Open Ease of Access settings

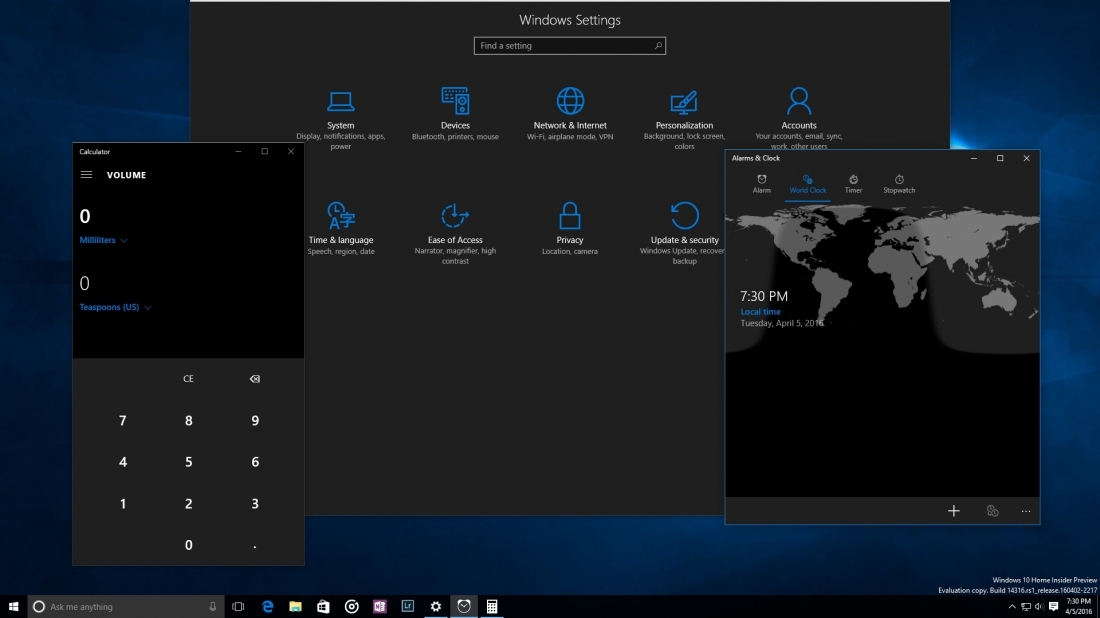click(455, 234)
